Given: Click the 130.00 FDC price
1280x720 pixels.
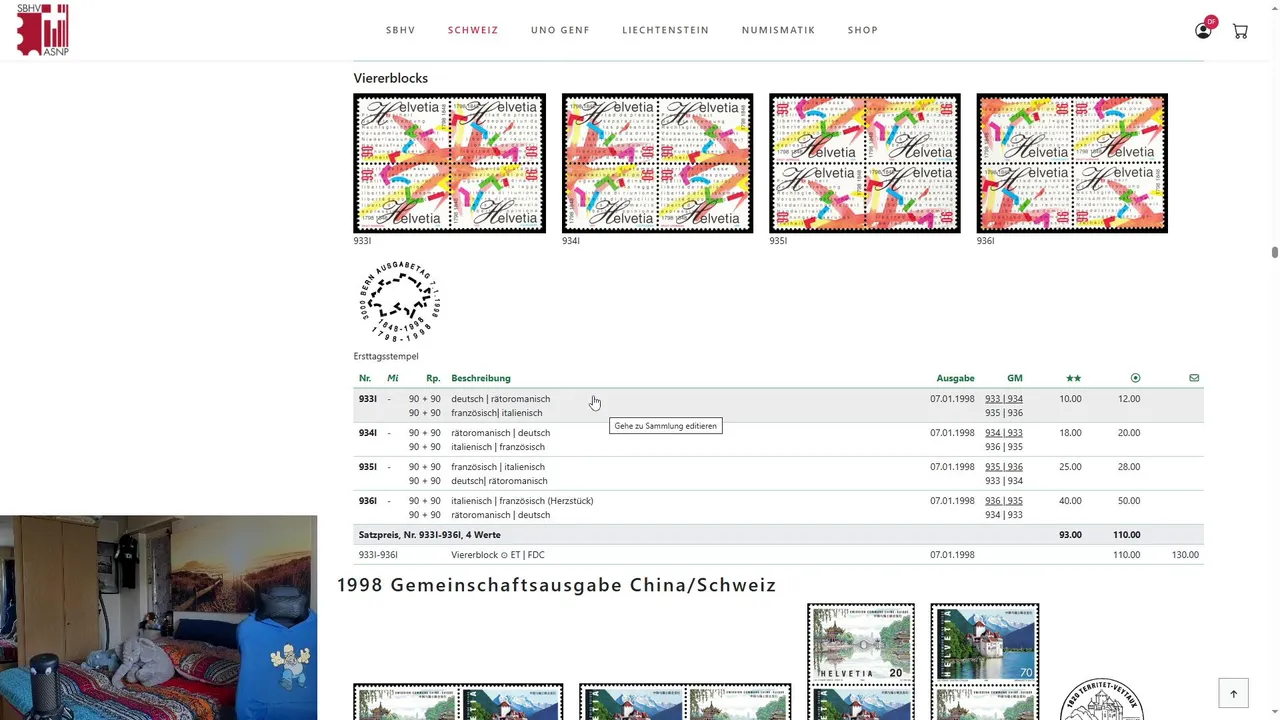Looking at the screenshot, I should click(1185, 555).
